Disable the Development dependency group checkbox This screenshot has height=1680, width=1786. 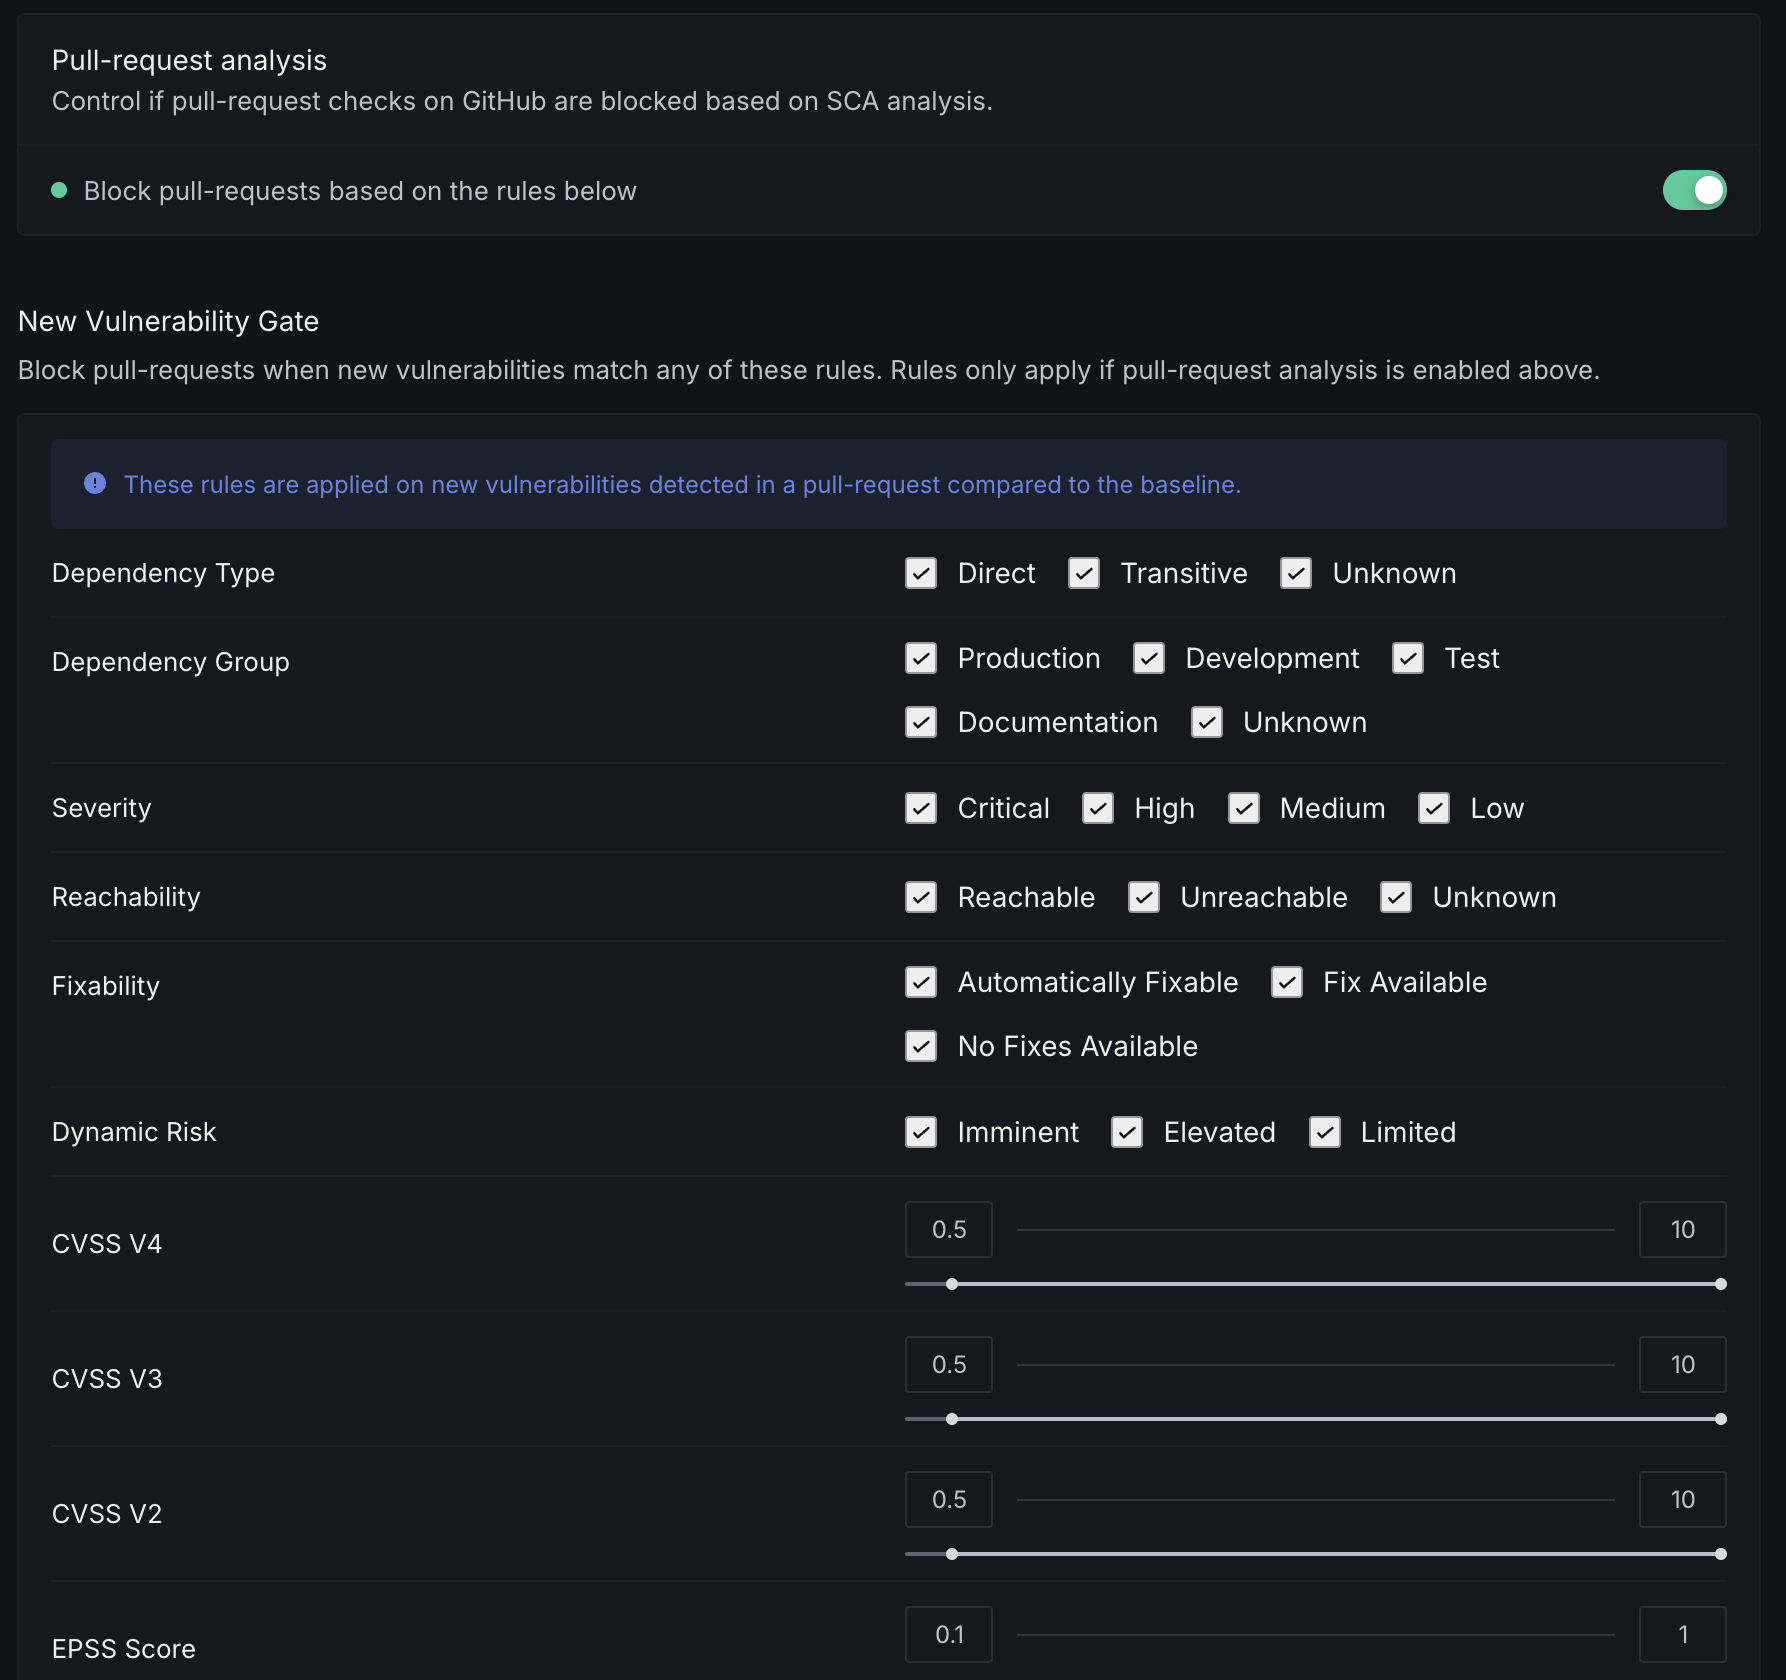point(1148,658)
